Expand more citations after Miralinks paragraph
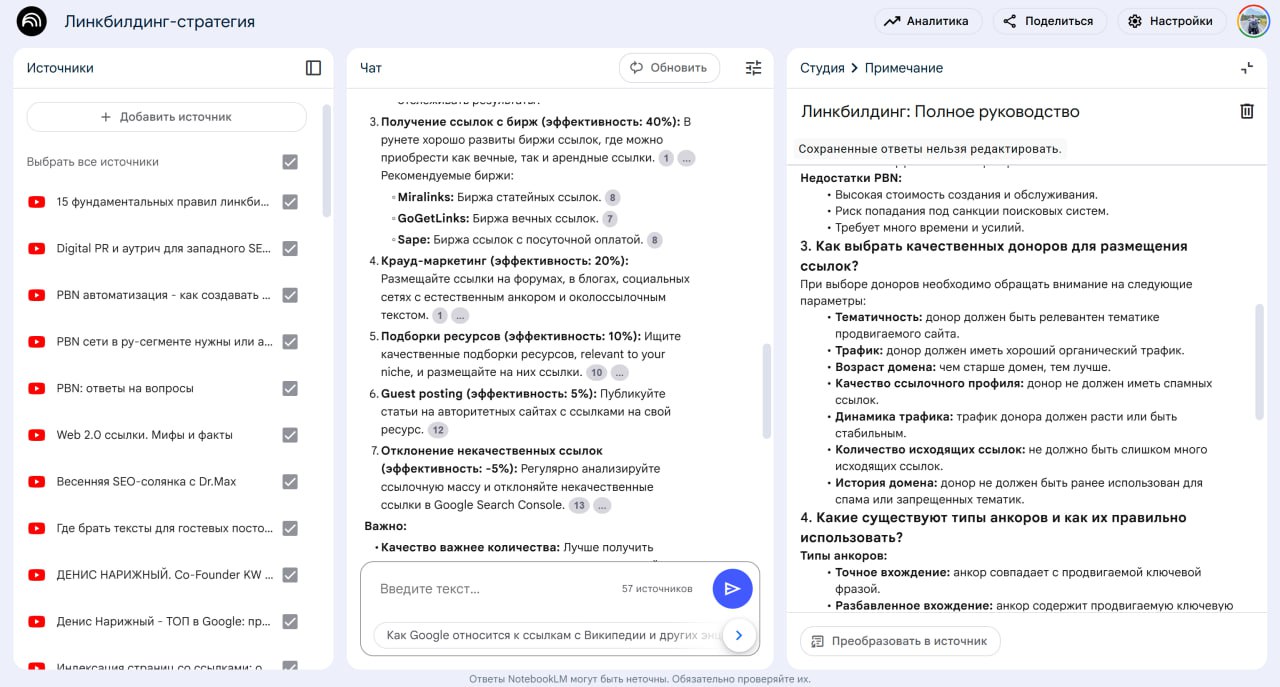1280x687 pixels. pos(686,158)
